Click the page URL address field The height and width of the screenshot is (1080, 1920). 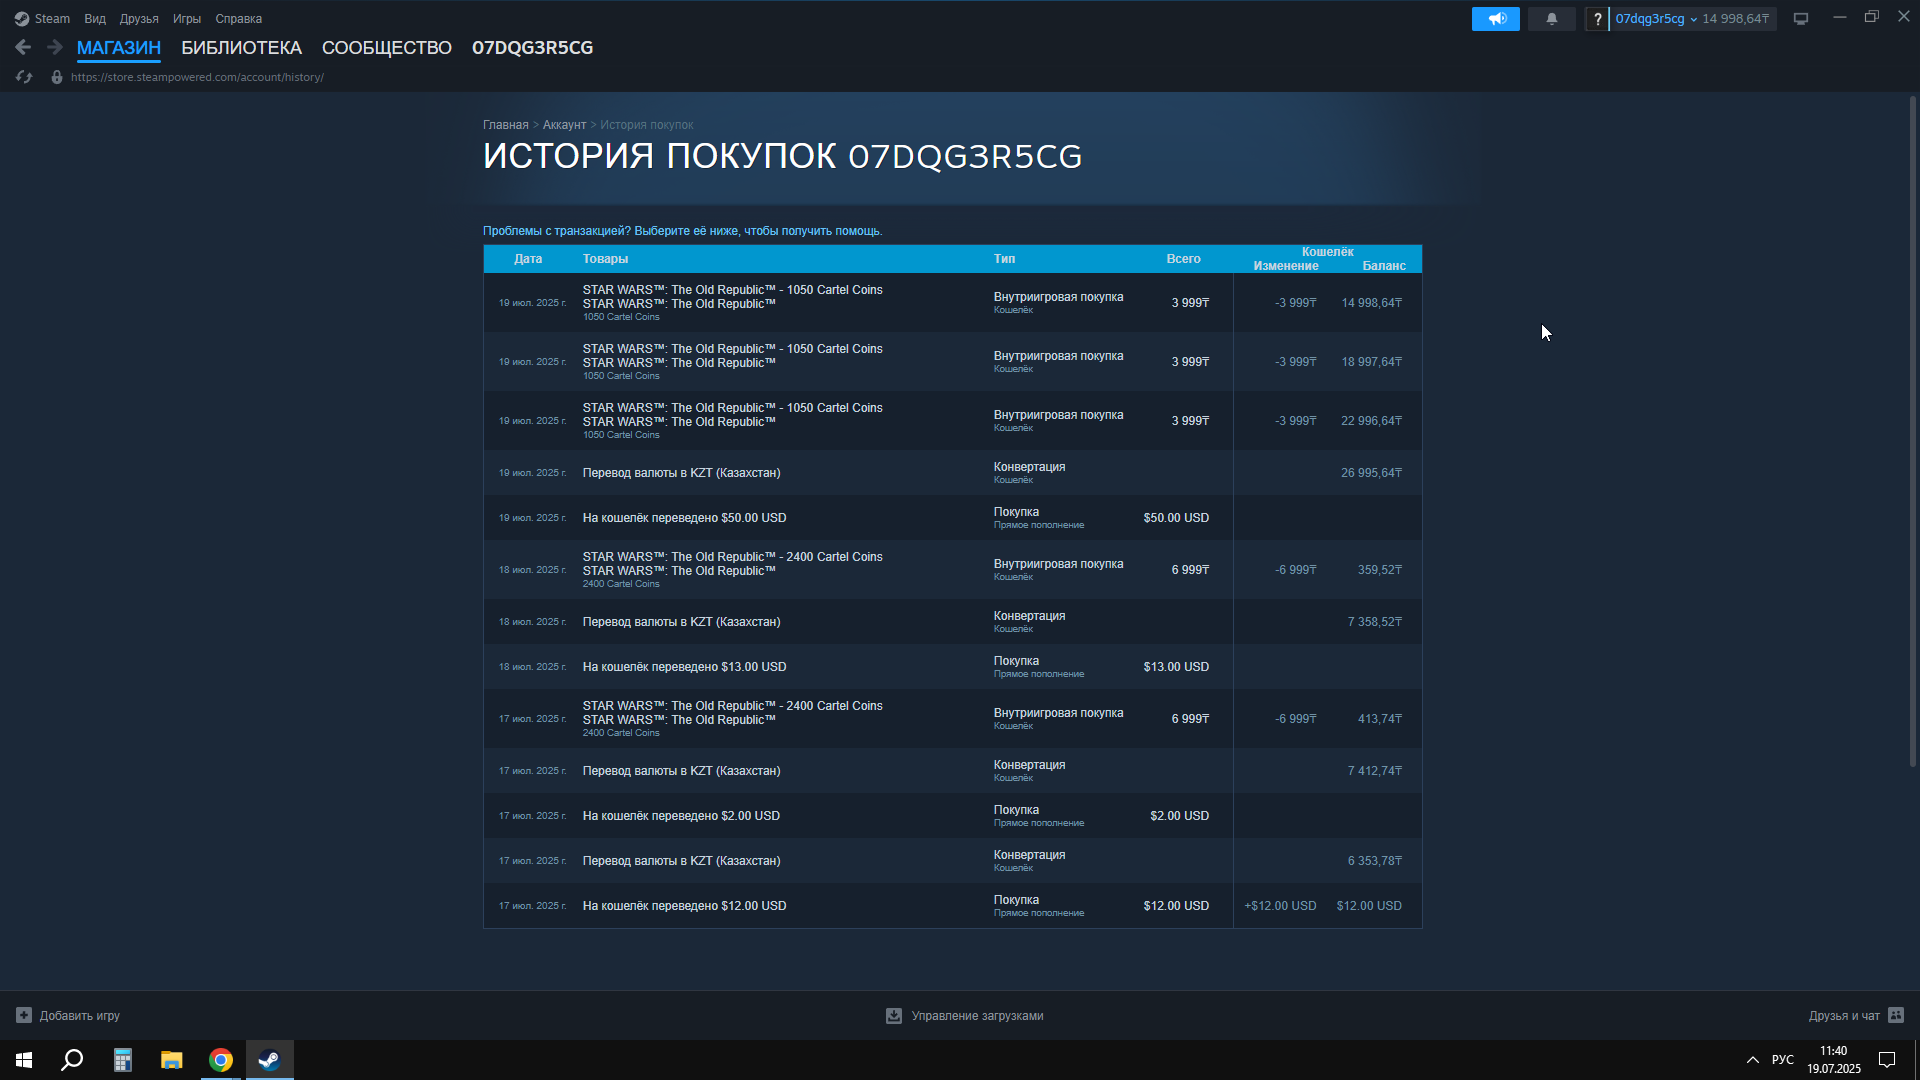[197, 77]
